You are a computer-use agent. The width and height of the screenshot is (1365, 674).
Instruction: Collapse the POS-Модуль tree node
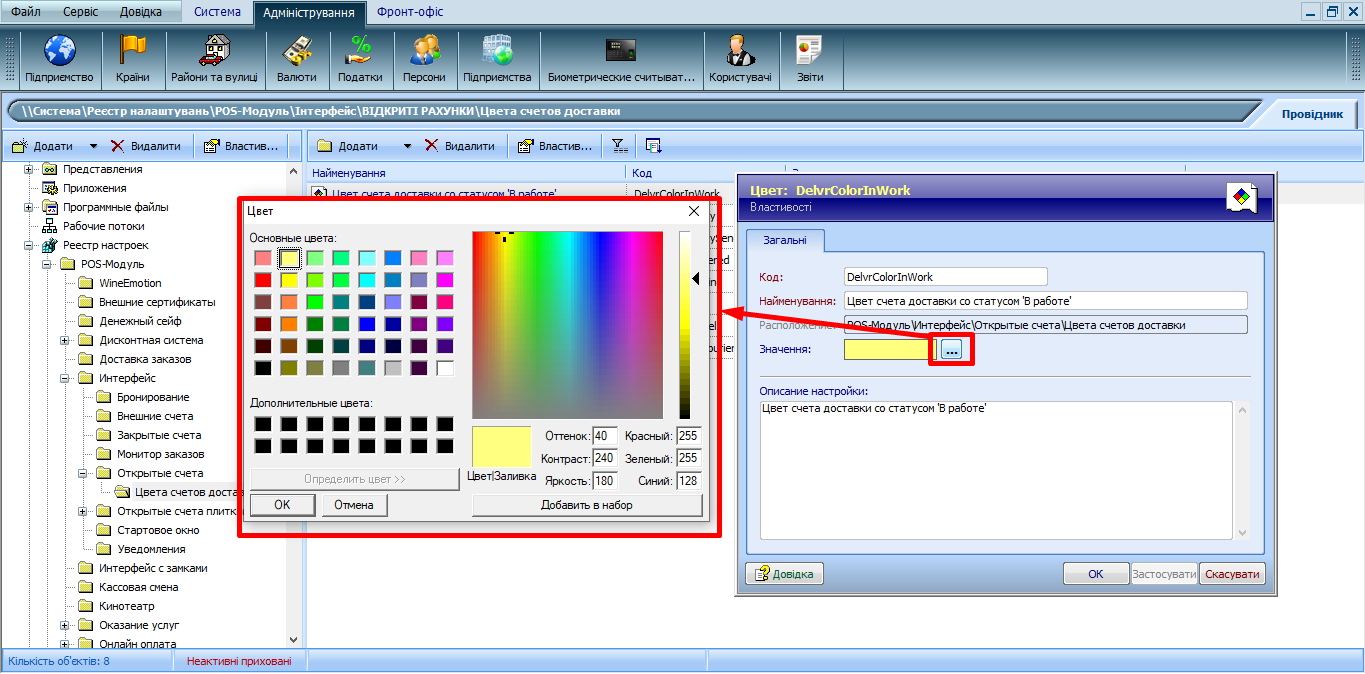click(x=47, y=264)
